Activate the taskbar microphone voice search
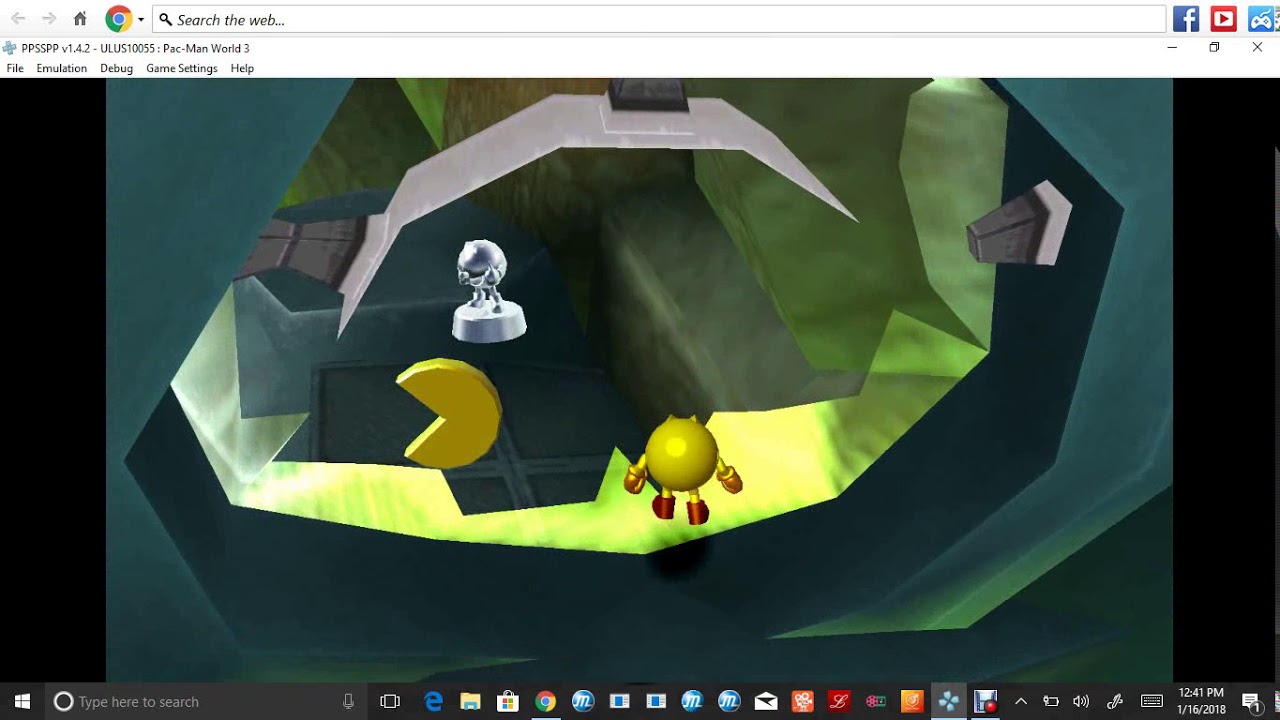 point(348,701)
